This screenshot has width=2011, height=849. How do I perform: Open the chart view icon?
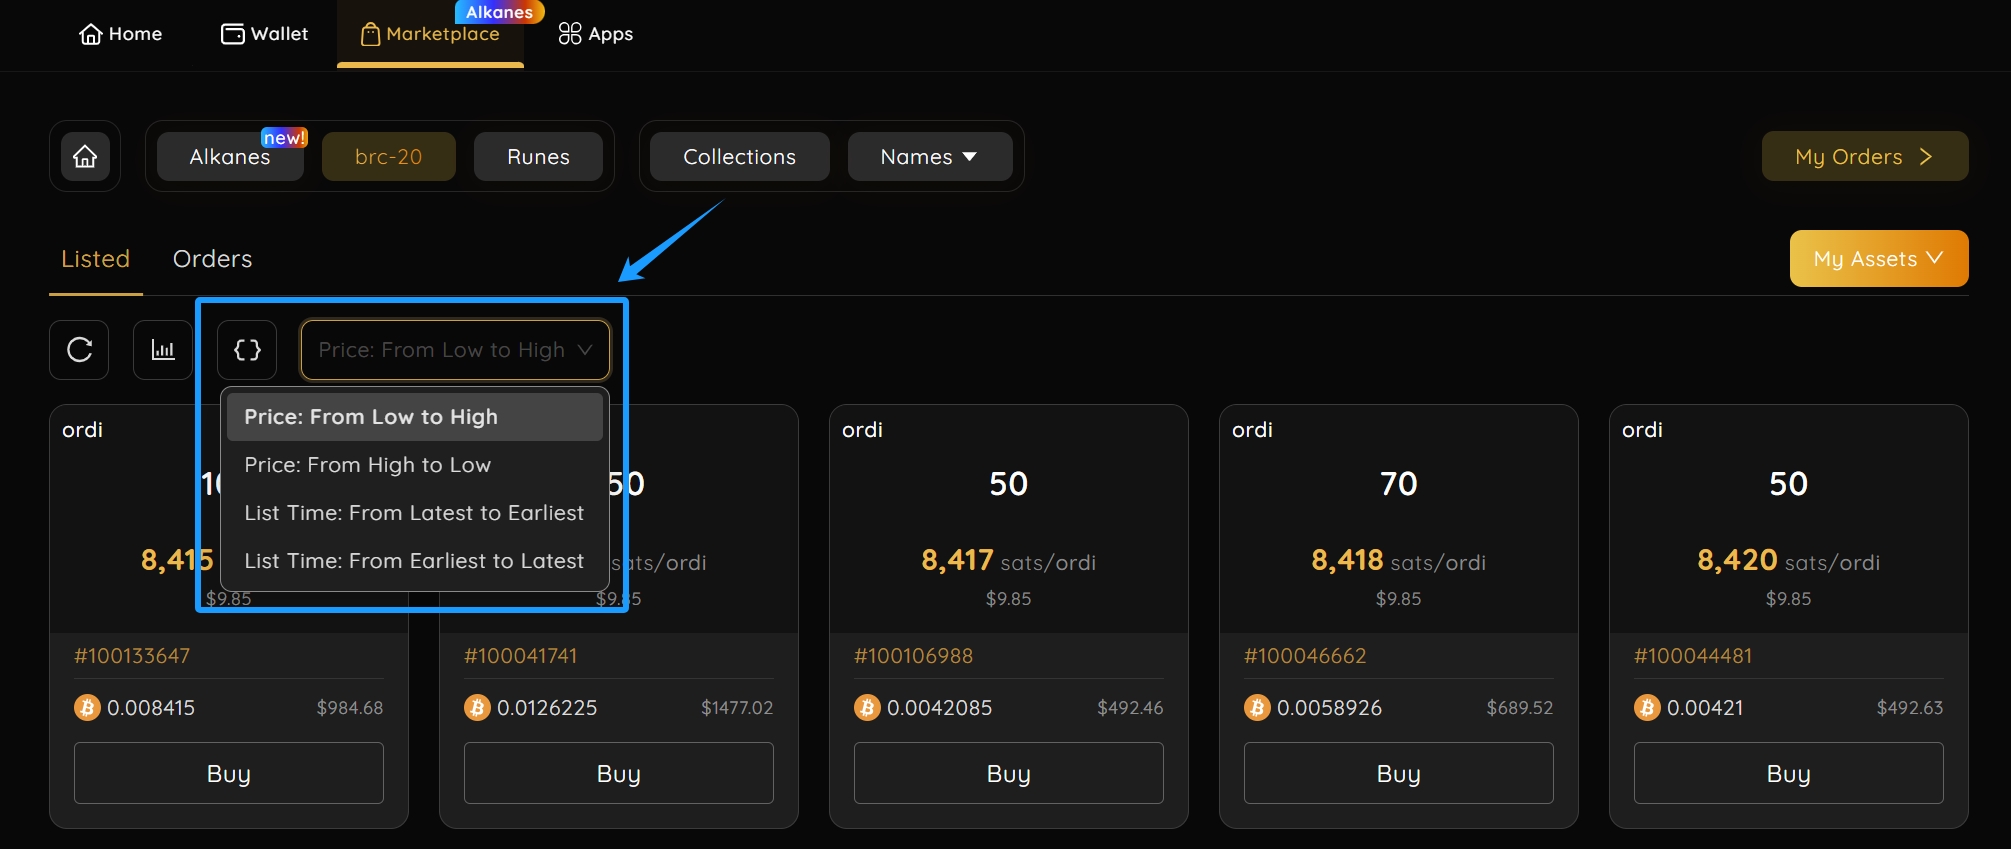click(x=162, y=350)
